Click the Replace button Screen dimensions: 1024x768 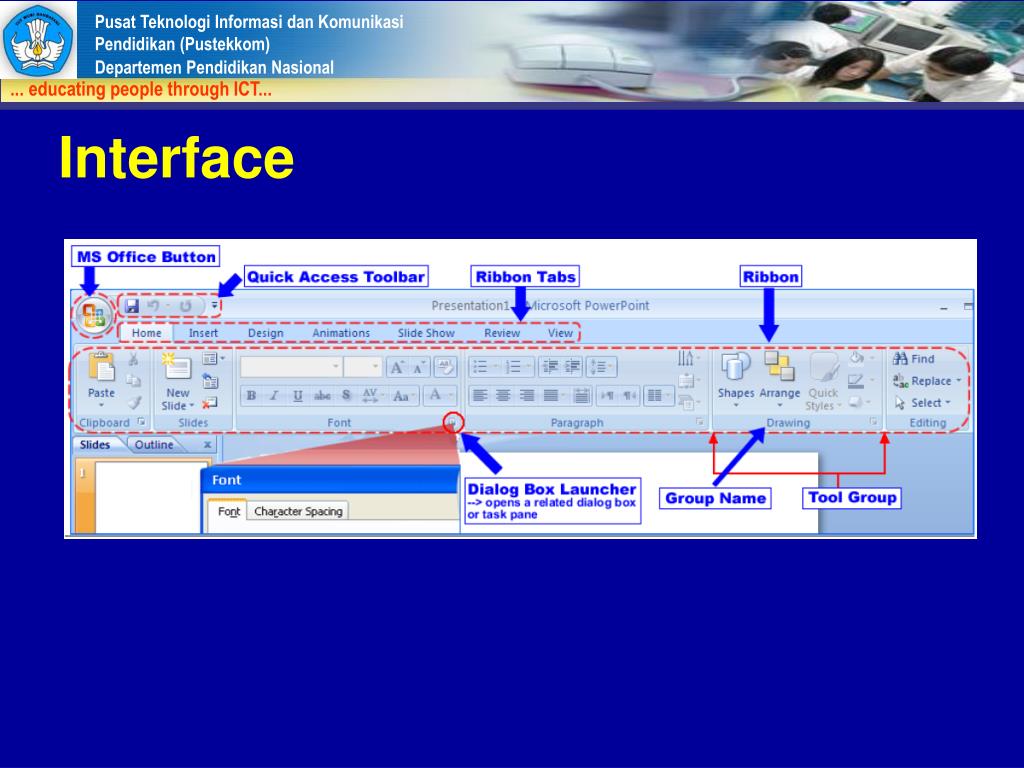click(927, 381)
